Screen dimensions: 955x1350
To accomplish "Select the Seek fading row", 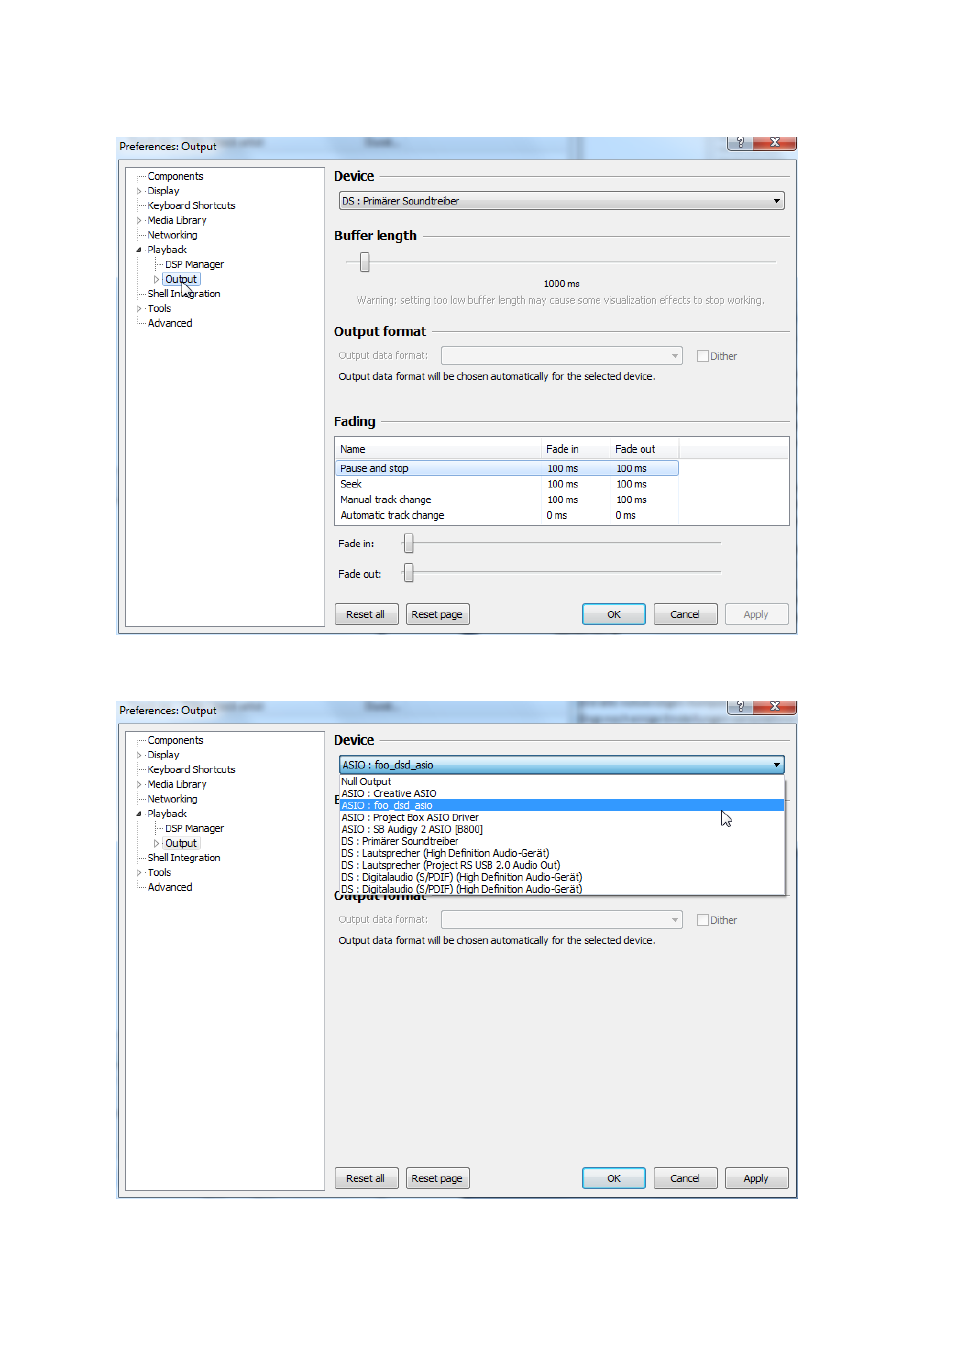I will 508,484.
